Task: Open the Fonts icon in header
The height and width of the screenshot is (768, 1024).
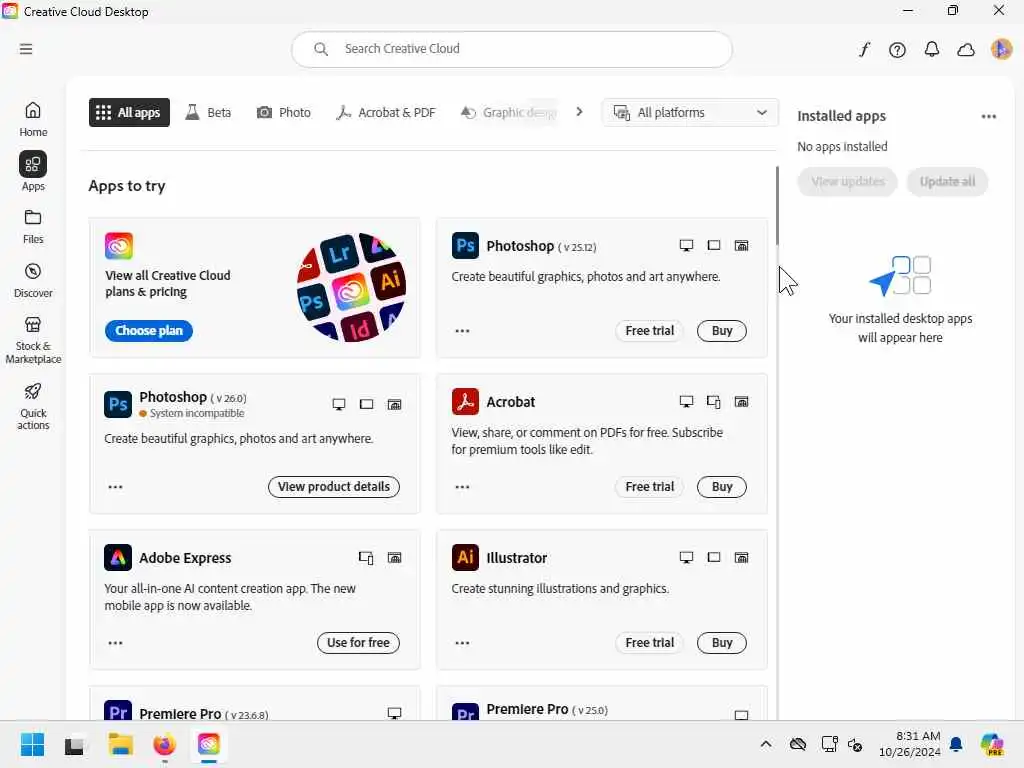Action: 864,50
